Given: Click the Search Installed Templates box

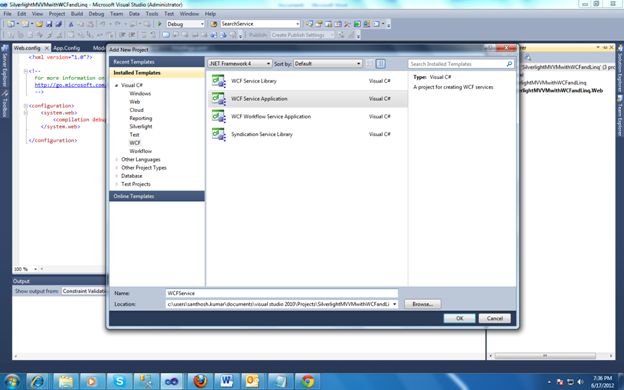Looking at the screenshot, I should tap(461, 64).
